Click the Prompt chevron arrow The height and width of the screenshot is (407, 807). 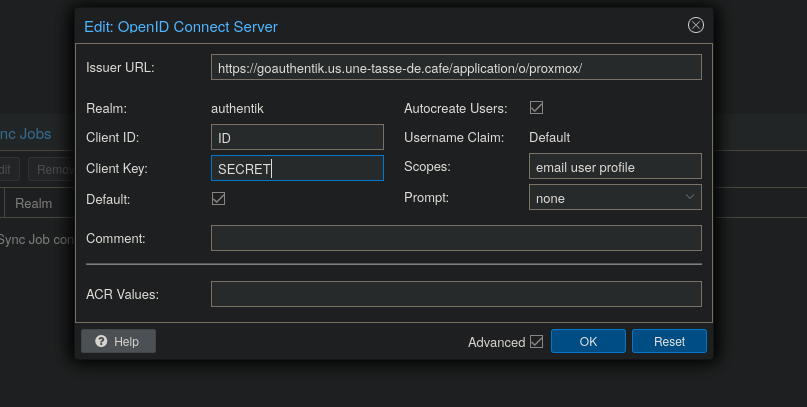pos(690,197)
